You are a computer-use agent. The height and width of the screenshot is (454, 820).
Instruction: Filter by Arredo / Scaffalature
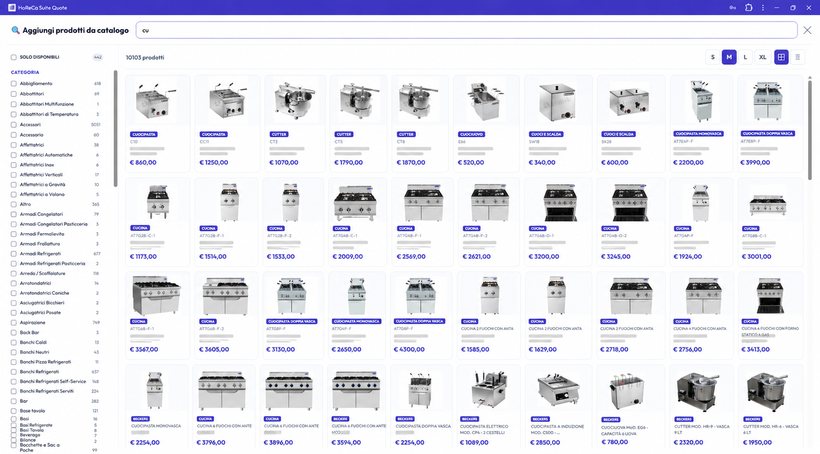(14, 273)
